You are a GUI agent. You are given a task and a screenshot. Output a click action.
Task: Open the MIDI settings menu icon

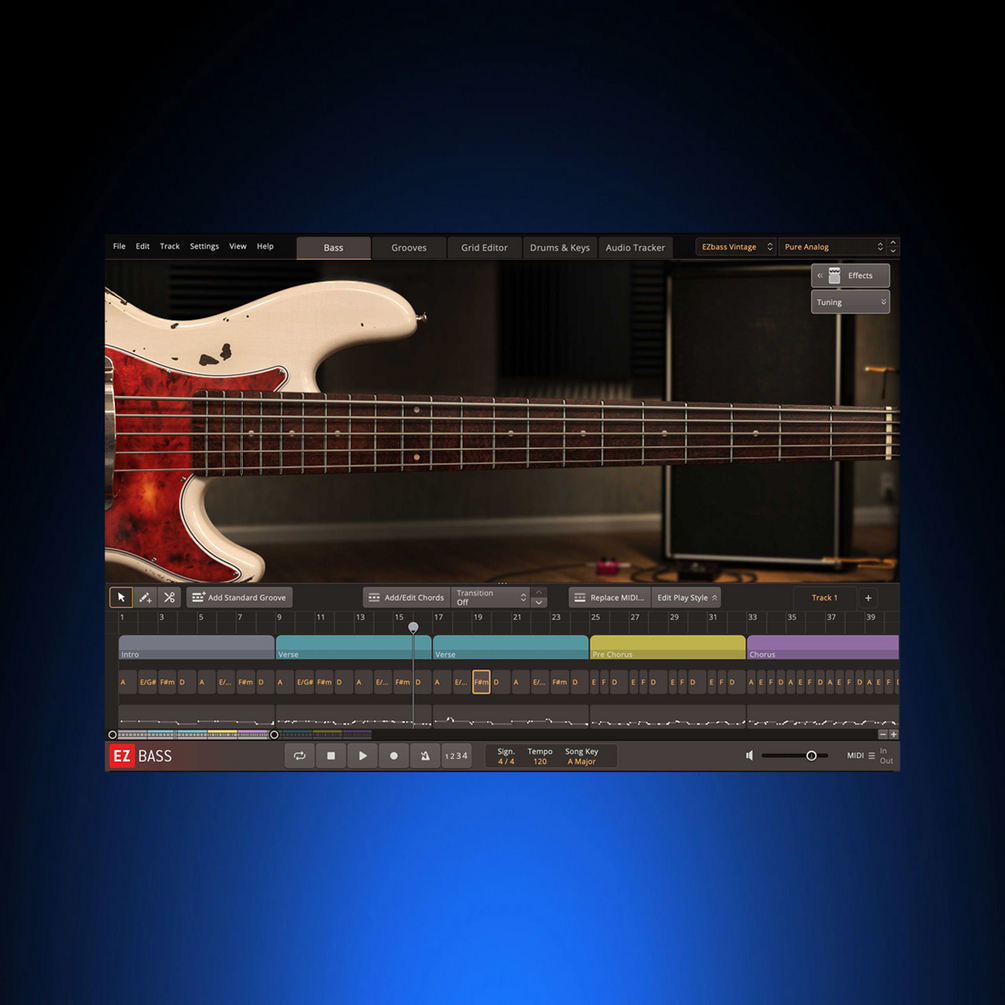(871, 756)
